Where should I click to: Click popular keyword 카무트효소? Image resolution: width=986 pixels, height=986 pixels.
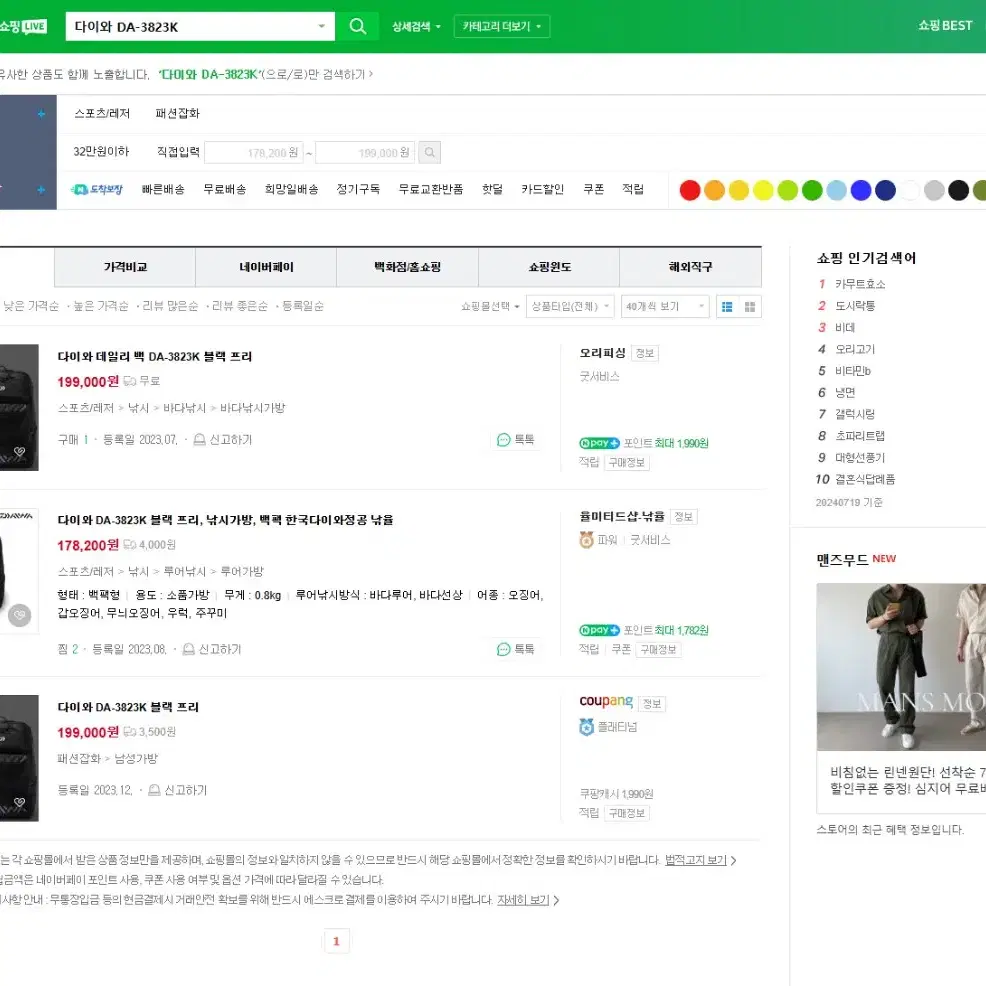(x=860, y=284)
